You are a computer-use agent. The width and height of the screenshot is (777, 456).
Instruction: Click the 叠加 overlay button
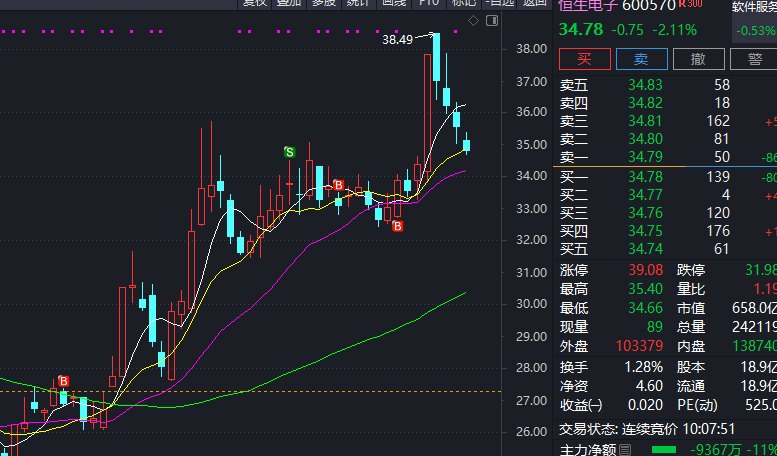tap(289, 2)
